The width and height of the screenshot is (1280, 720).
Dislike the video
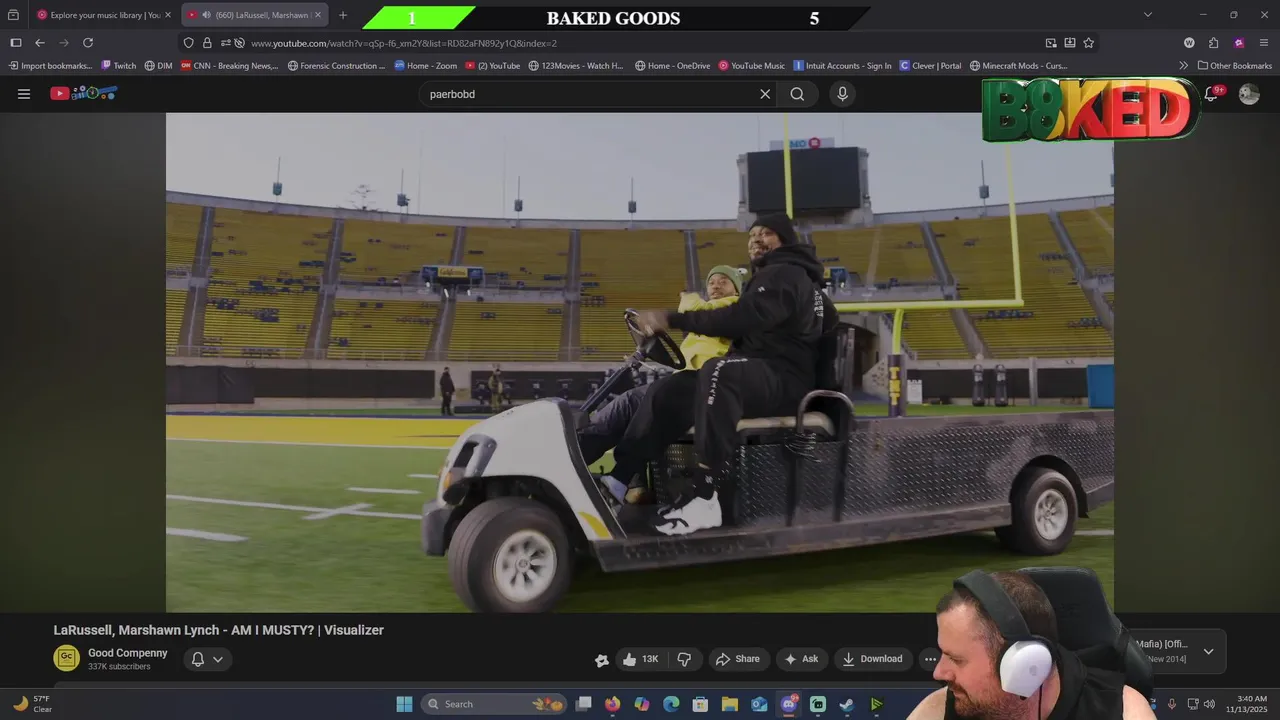(684, 659)
